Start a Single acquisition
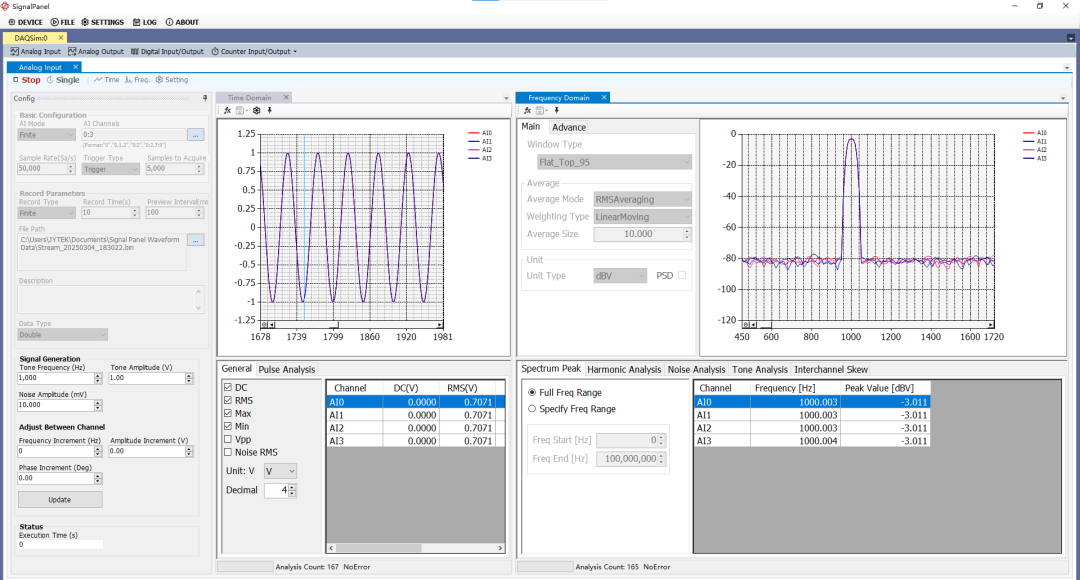This screenshot has height=580, width=1080. coord(63,80)
